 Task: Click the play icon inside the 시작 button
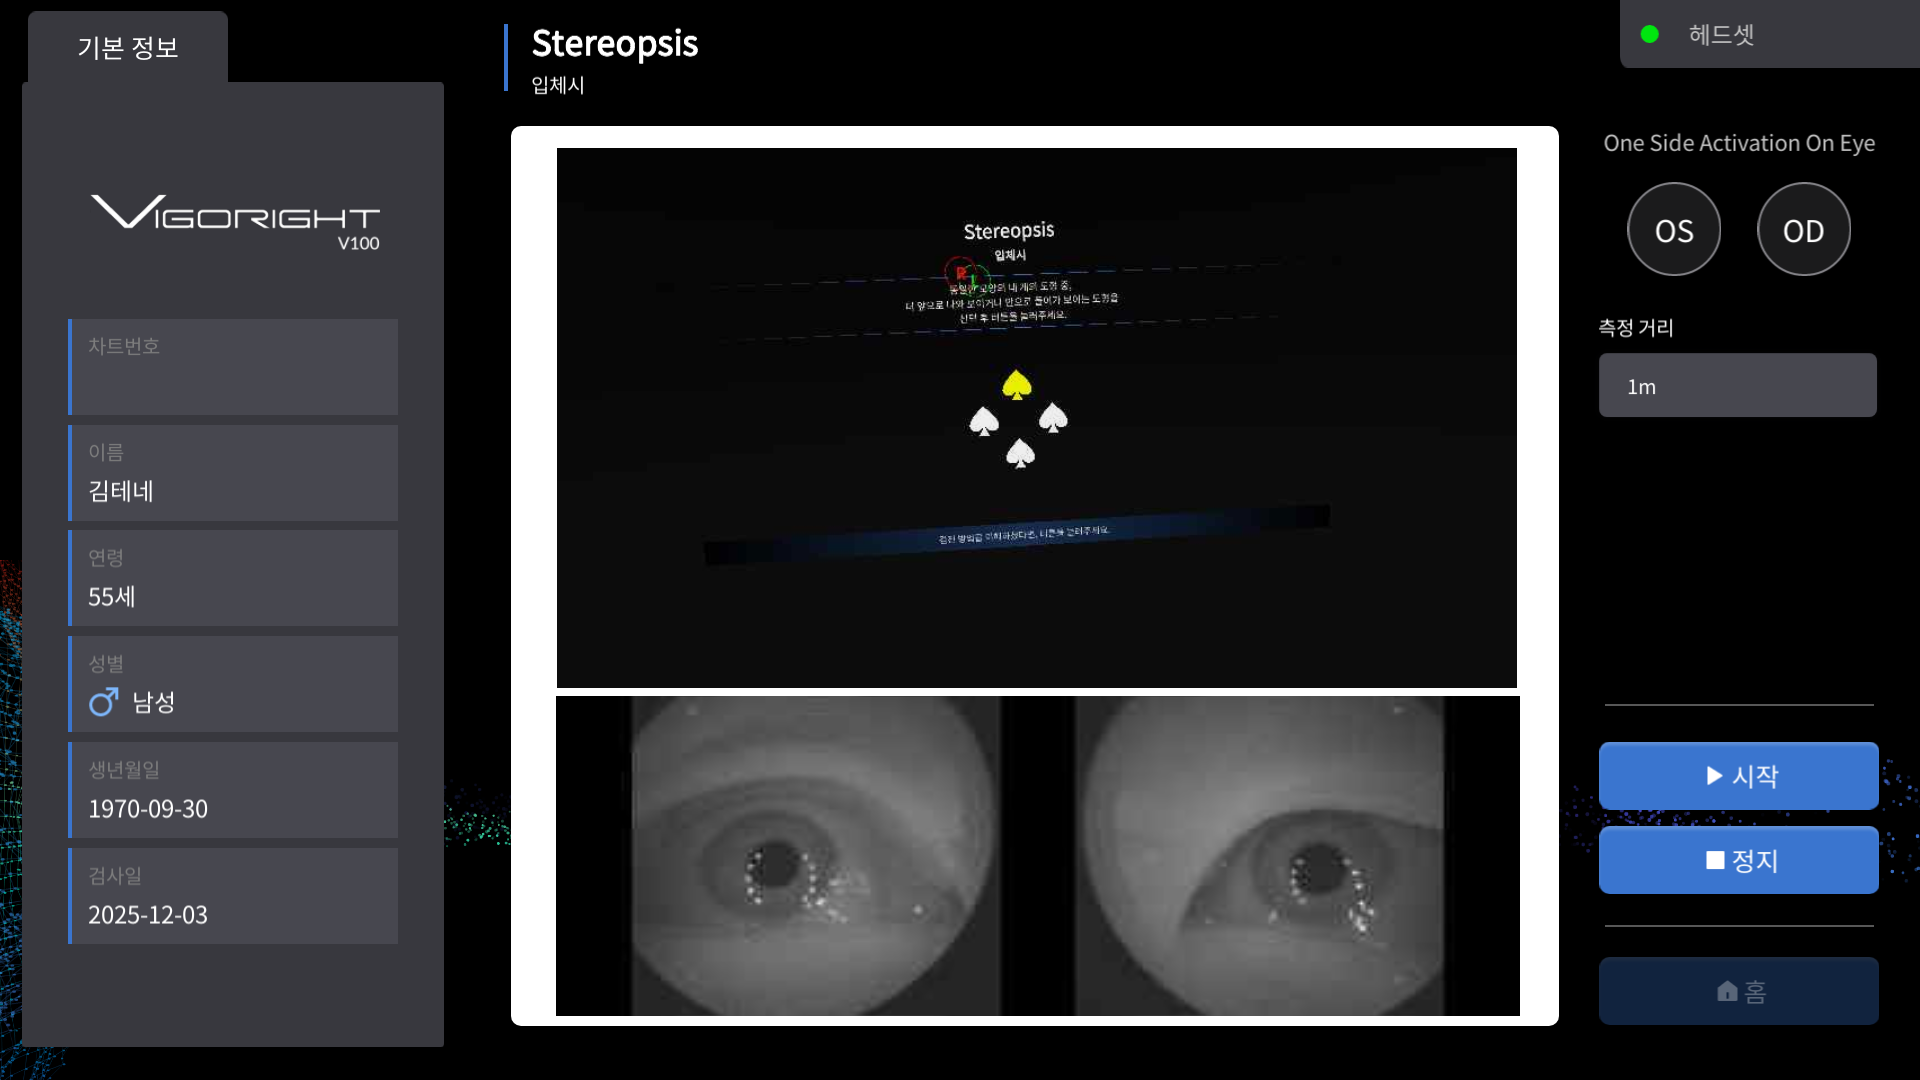click(x=1714, y=776)
